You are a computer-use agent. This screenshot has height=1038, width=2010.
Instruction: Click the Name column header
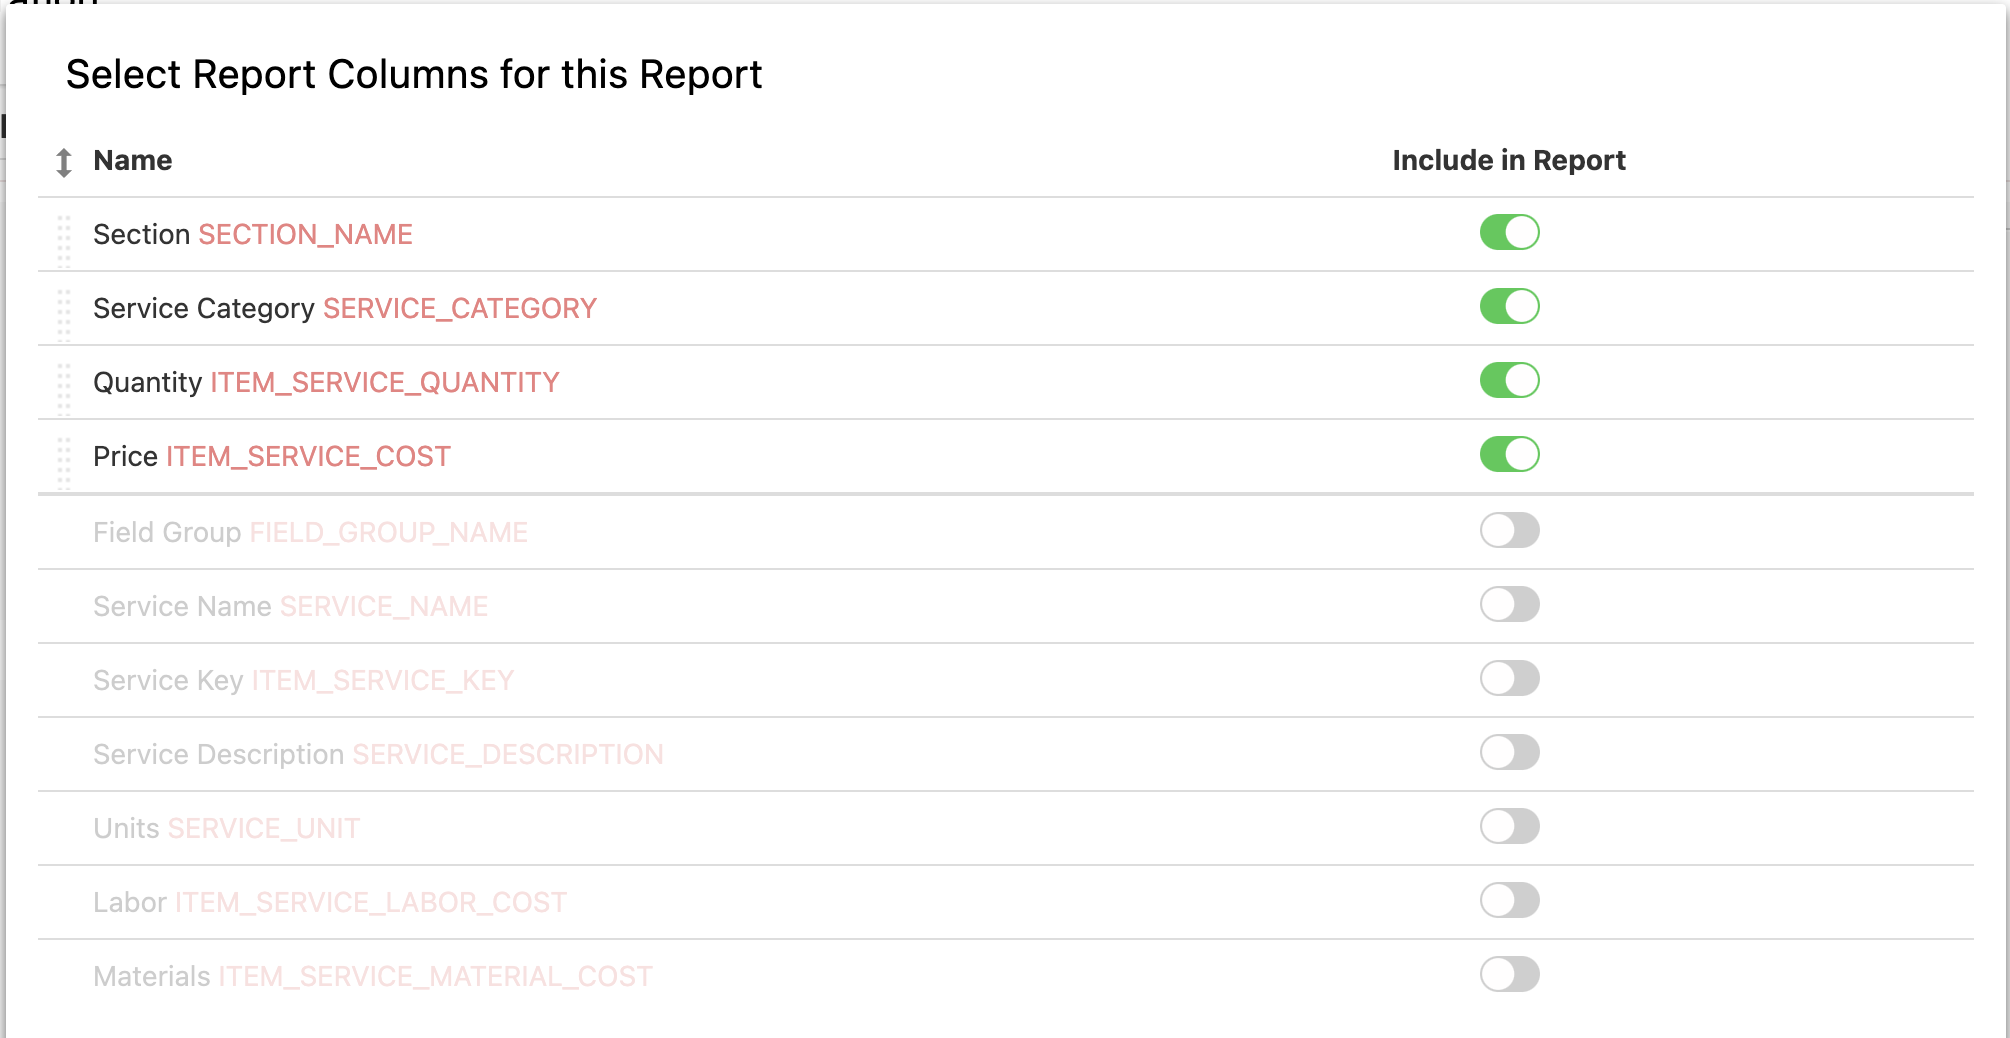[x=132, y=160]
